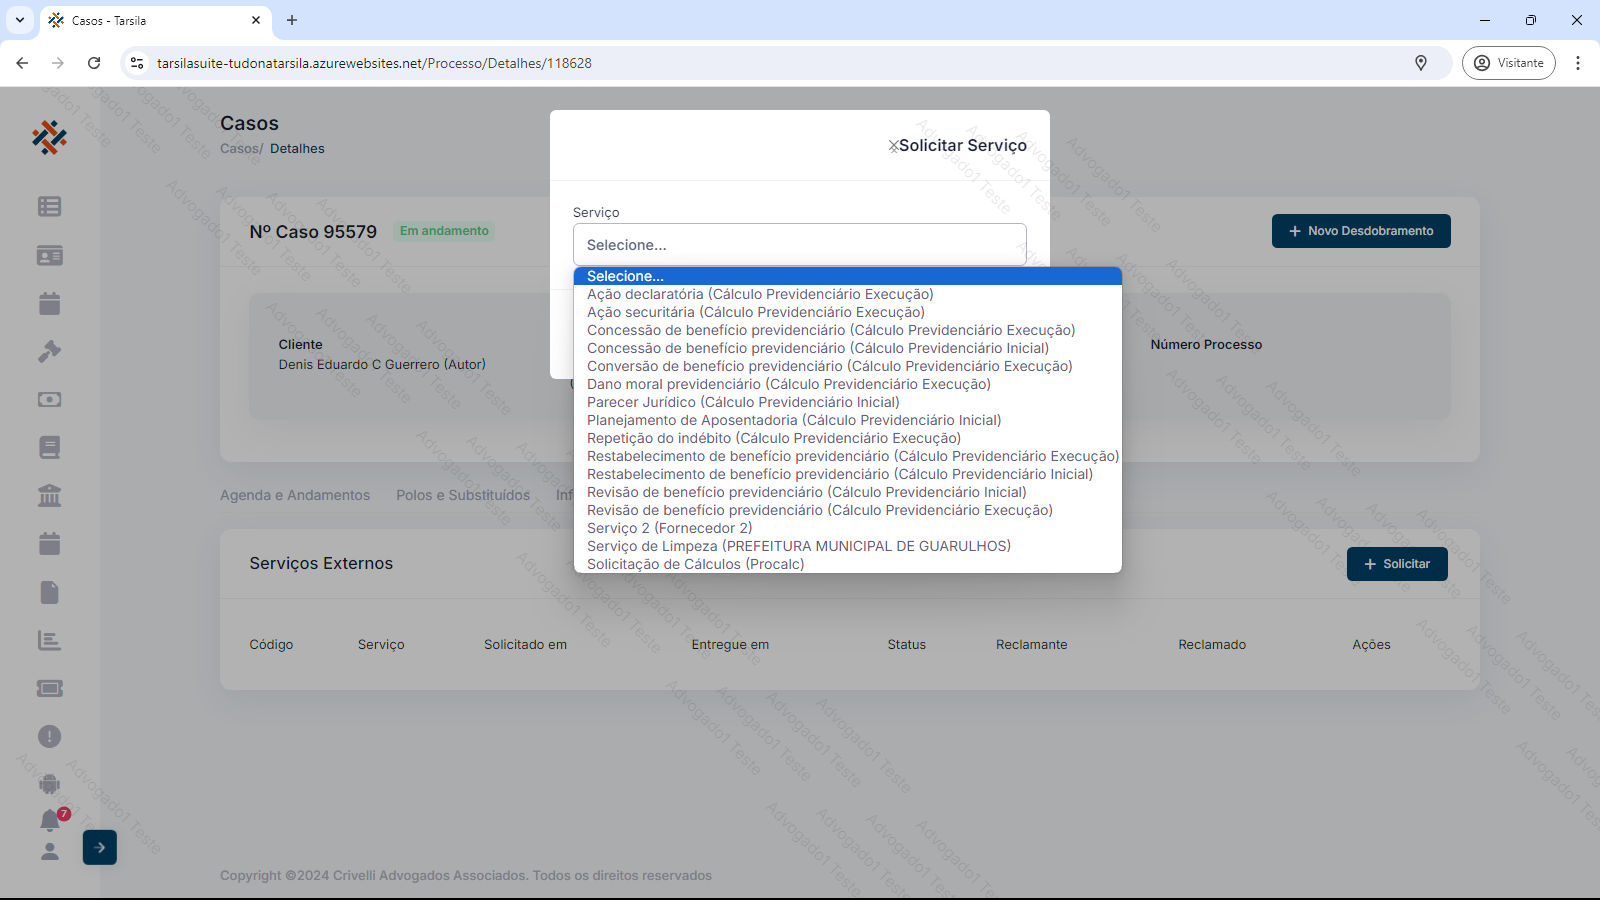1600x900 pixels.
Task: Close the Solicitar Serviço dialog with X
Action: (x=893, y=146)
